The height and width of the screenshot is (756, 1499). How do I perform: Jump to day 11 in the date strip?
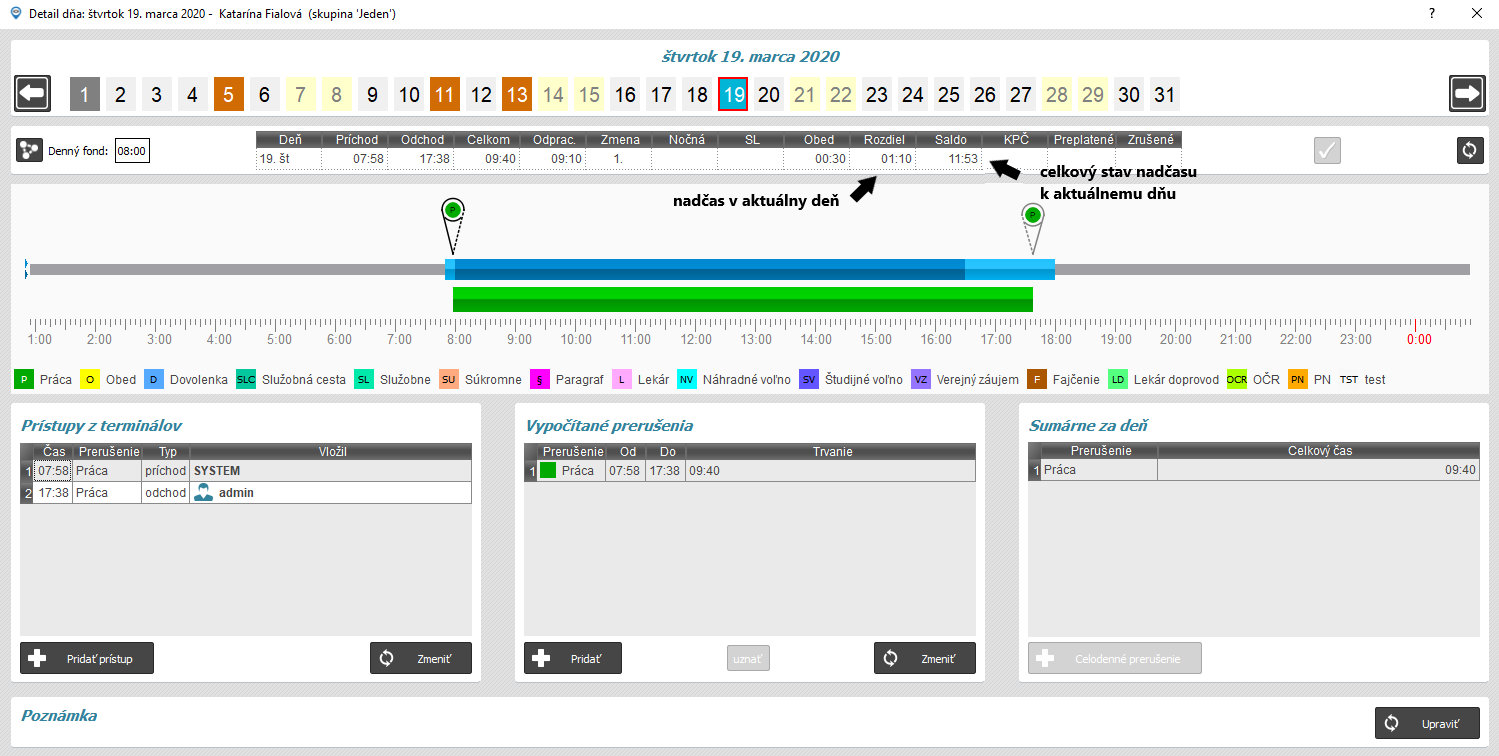point(445,95)
